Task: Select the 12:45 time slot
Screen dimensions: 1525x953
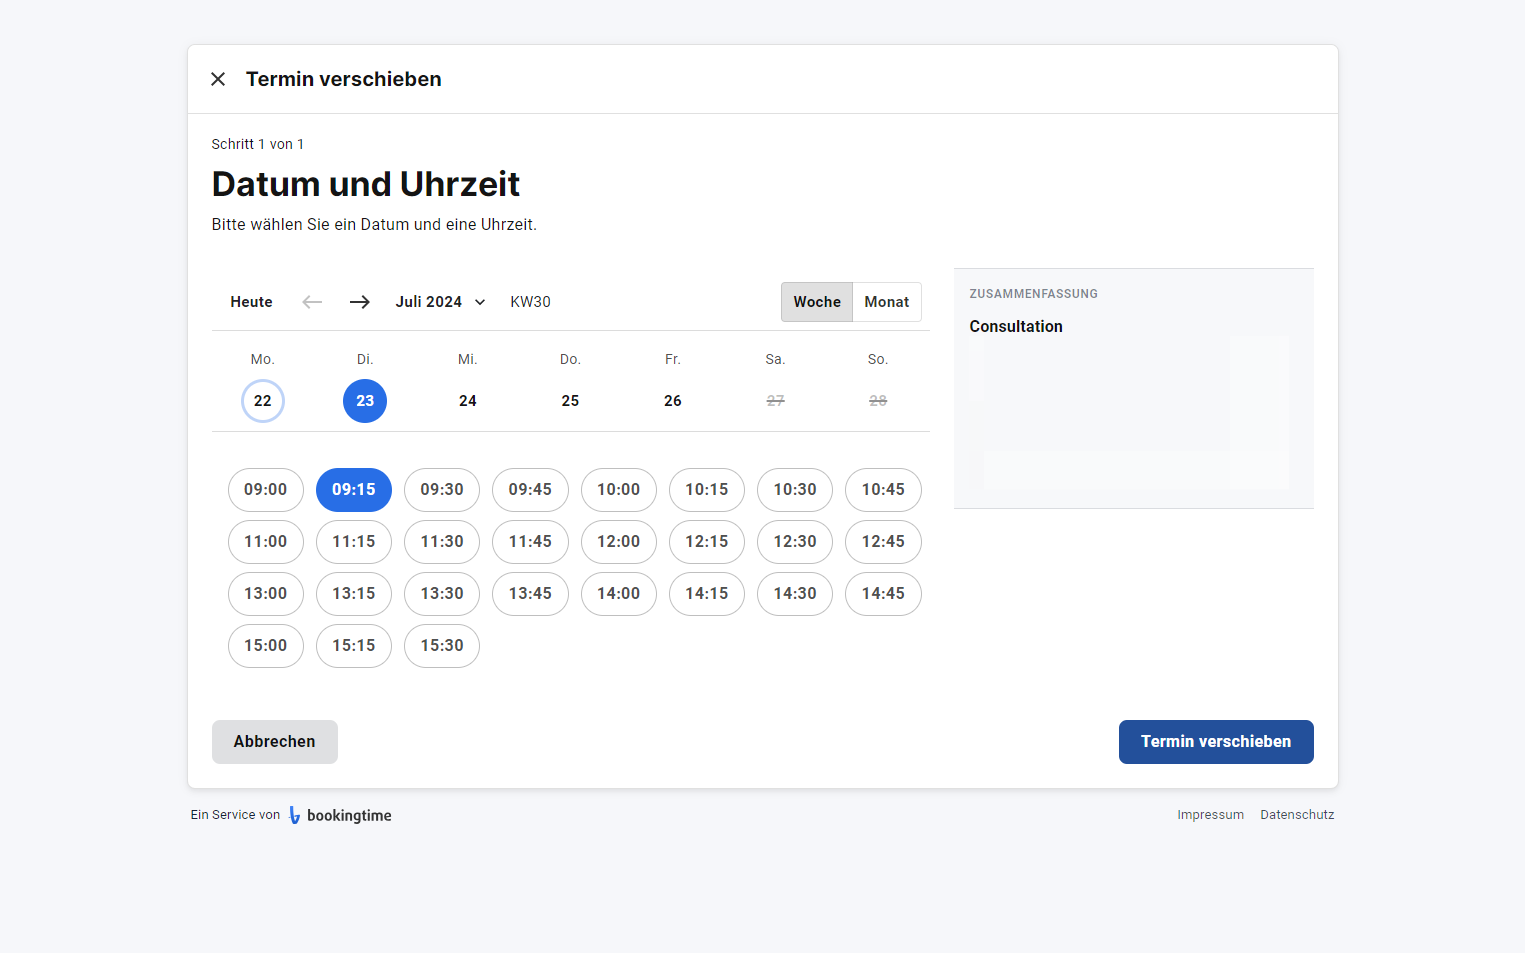Action: pos(883,542)
